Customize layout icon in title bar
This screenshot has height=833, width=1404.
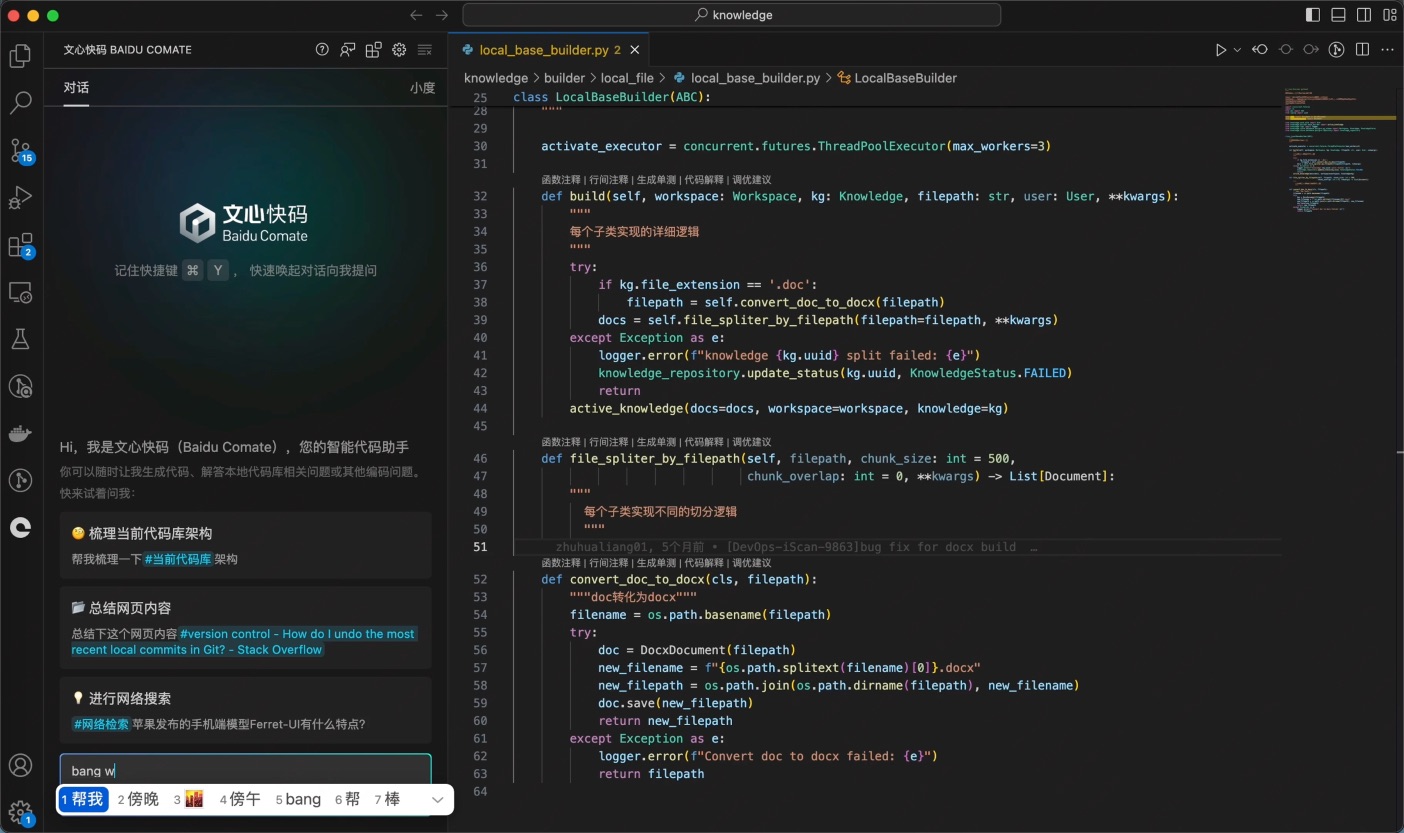point(1390,15)
